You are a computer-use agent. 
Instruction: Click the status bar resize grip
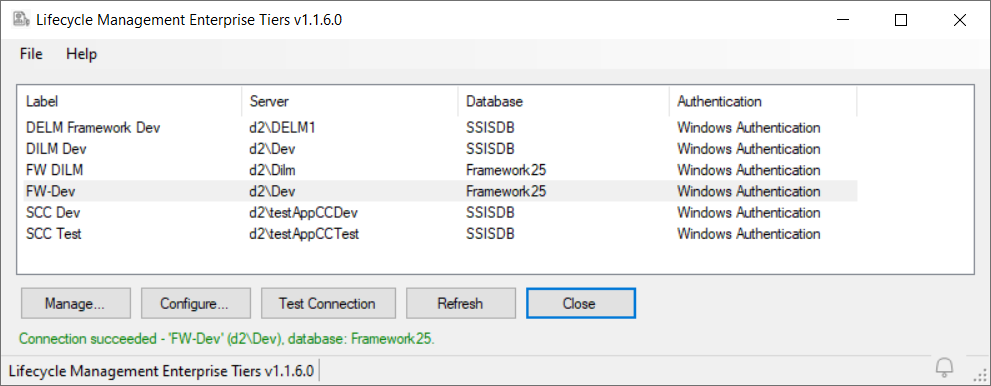click(980, 375)
